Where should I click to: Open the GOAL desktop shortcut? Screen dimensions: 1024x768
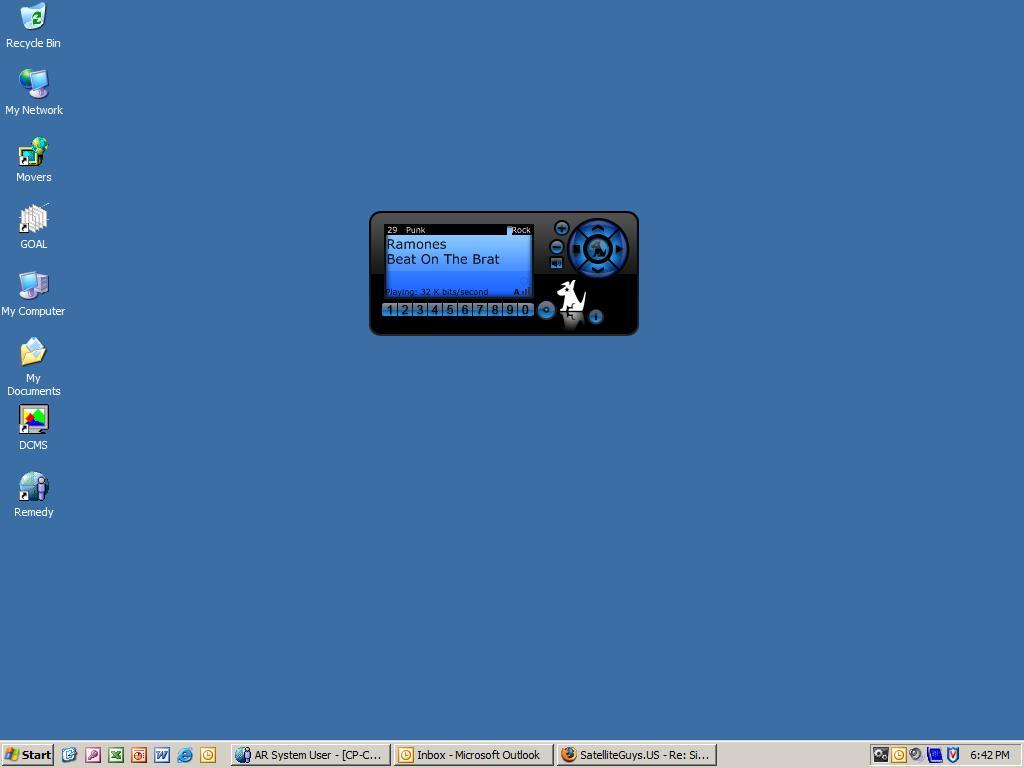[33, 227]
